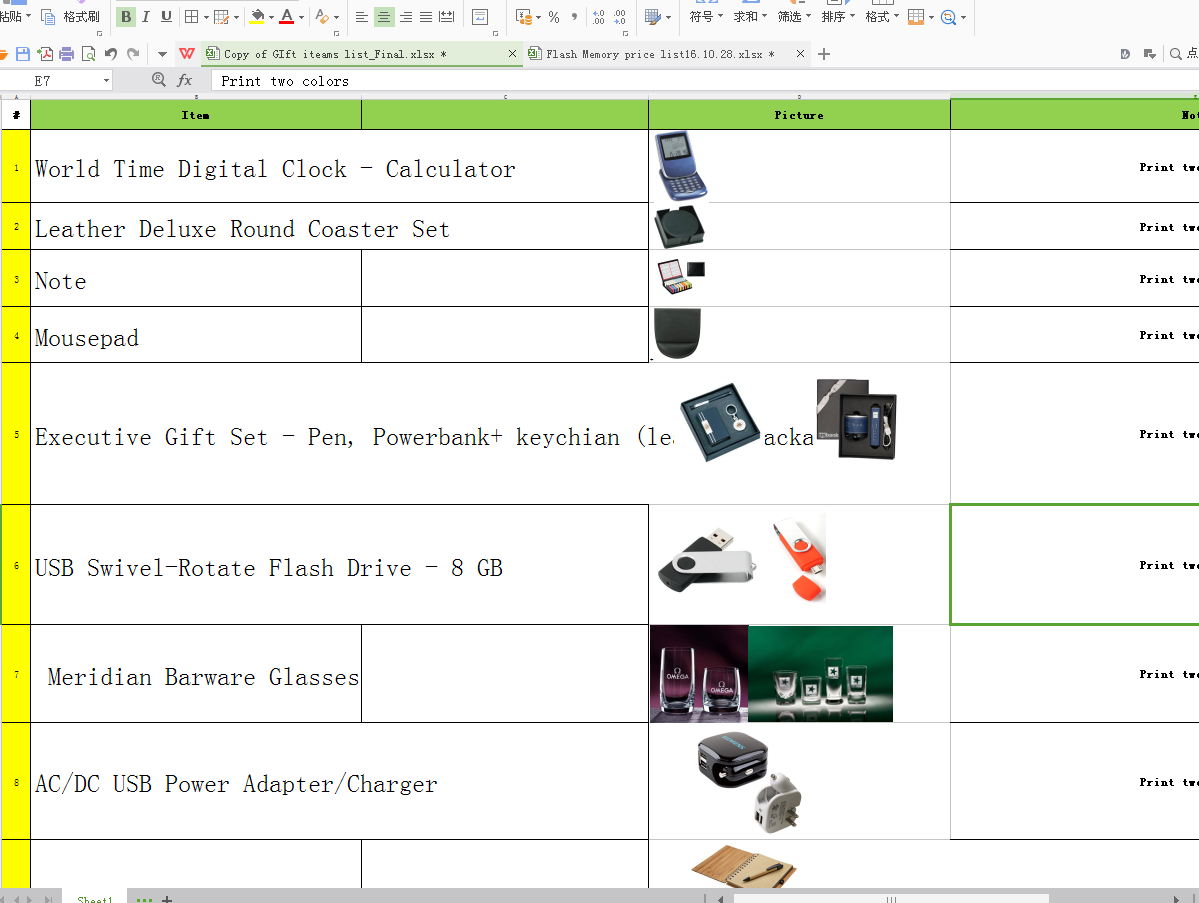Click the print icon
The height and width of the screenshot is (903, 1199).
tap(67, 54)
